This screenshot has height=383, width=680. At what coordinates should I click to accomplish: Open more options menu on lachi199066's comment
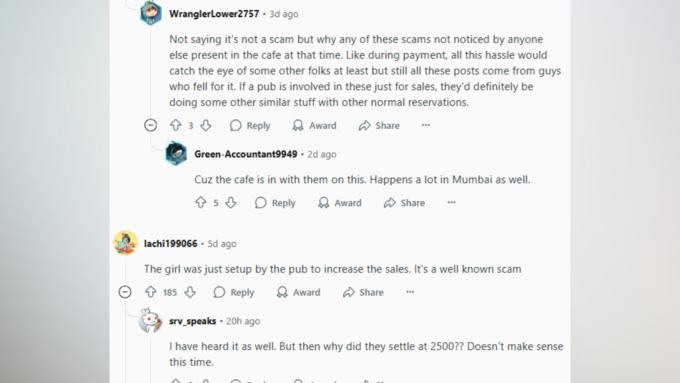(410, 292)
